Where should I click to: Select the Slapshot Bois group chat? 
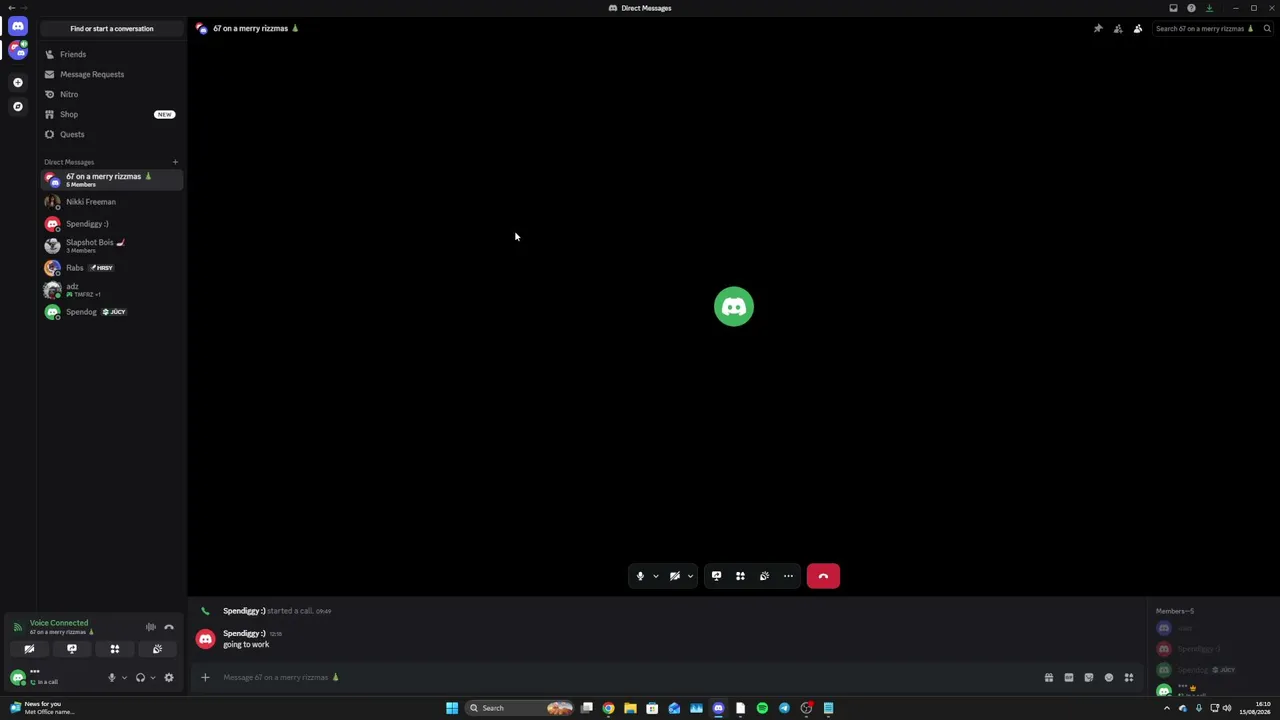tap(111, 246)
